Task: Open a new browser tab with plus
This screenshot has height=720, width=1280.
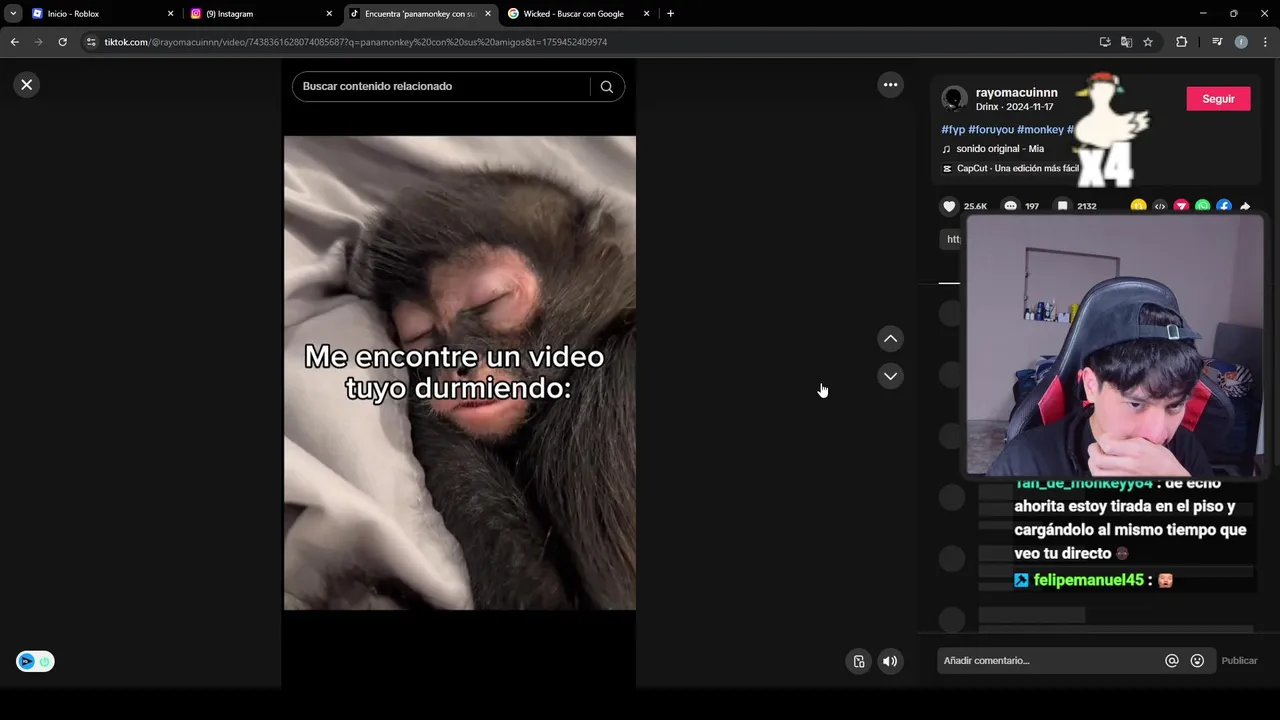Action: tap(670, 14)
